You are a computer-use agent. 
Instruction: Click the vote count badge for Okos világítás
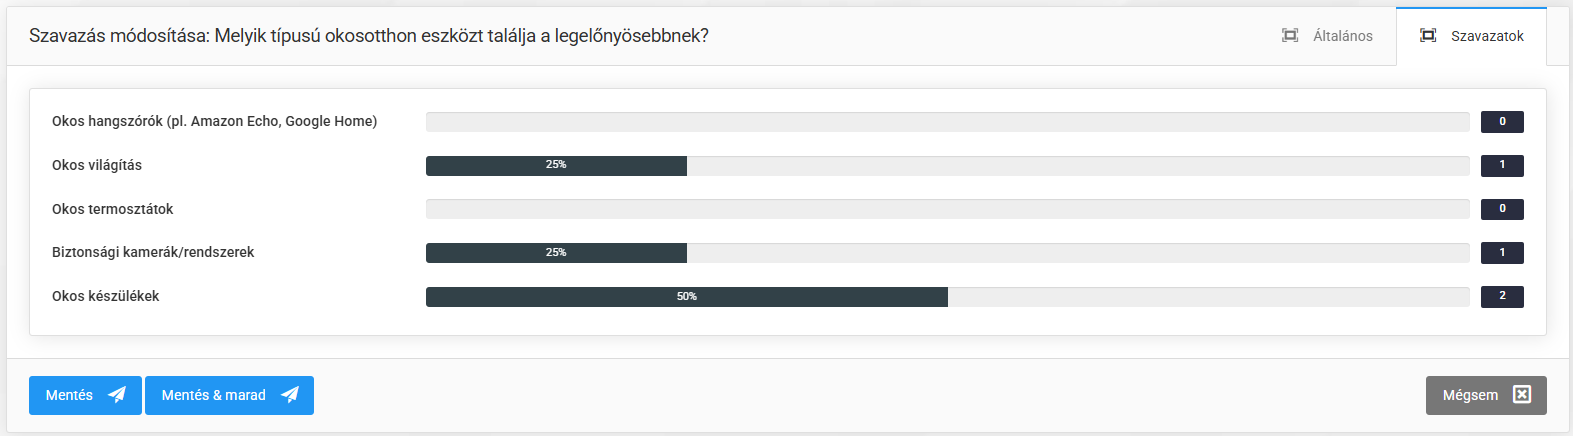(x=1501, y=165)
